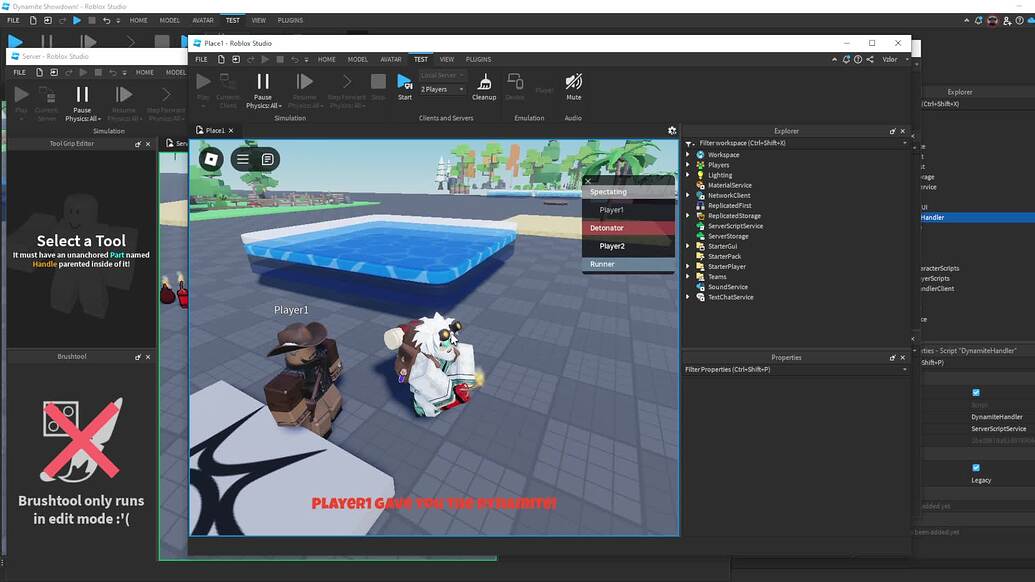Screen dimensions: 1035x582
Task: Click the filter funnel icon in Explorer
Action: click(687, 143)
